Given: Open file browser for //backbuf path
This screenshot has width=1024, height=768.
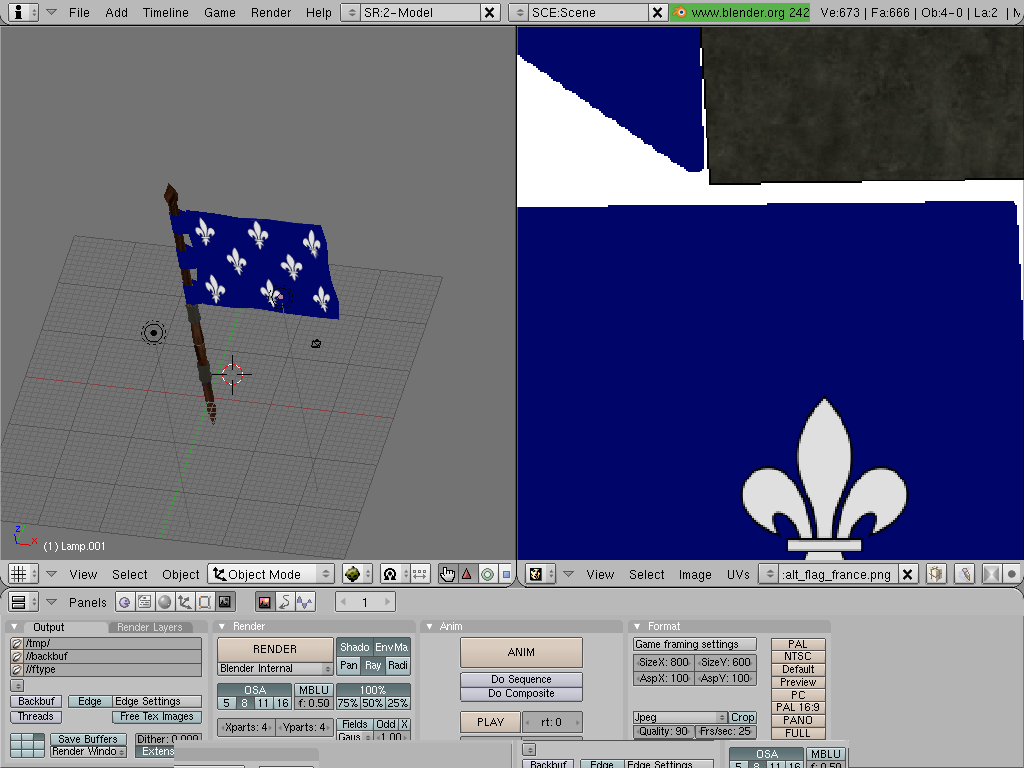Looking at the screenshot, I should click(17, 656).
